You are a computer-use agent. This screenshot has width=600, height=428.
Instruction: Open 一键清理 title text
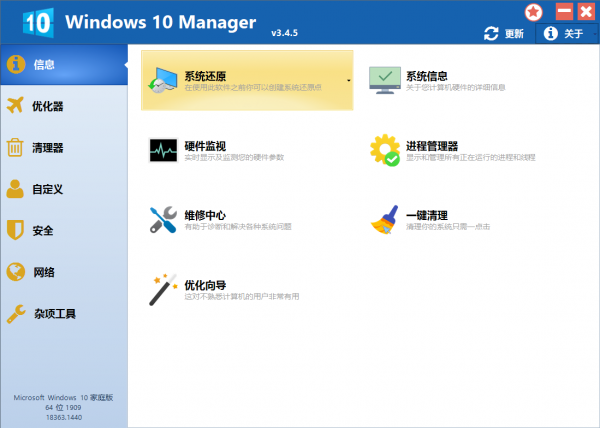tap(427, 215)
